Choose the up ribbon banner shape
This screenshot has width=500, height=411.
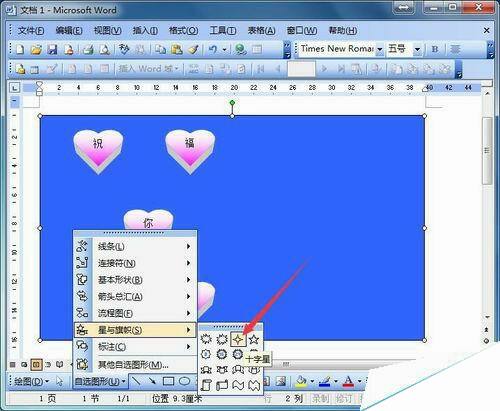tap(206, 370)
